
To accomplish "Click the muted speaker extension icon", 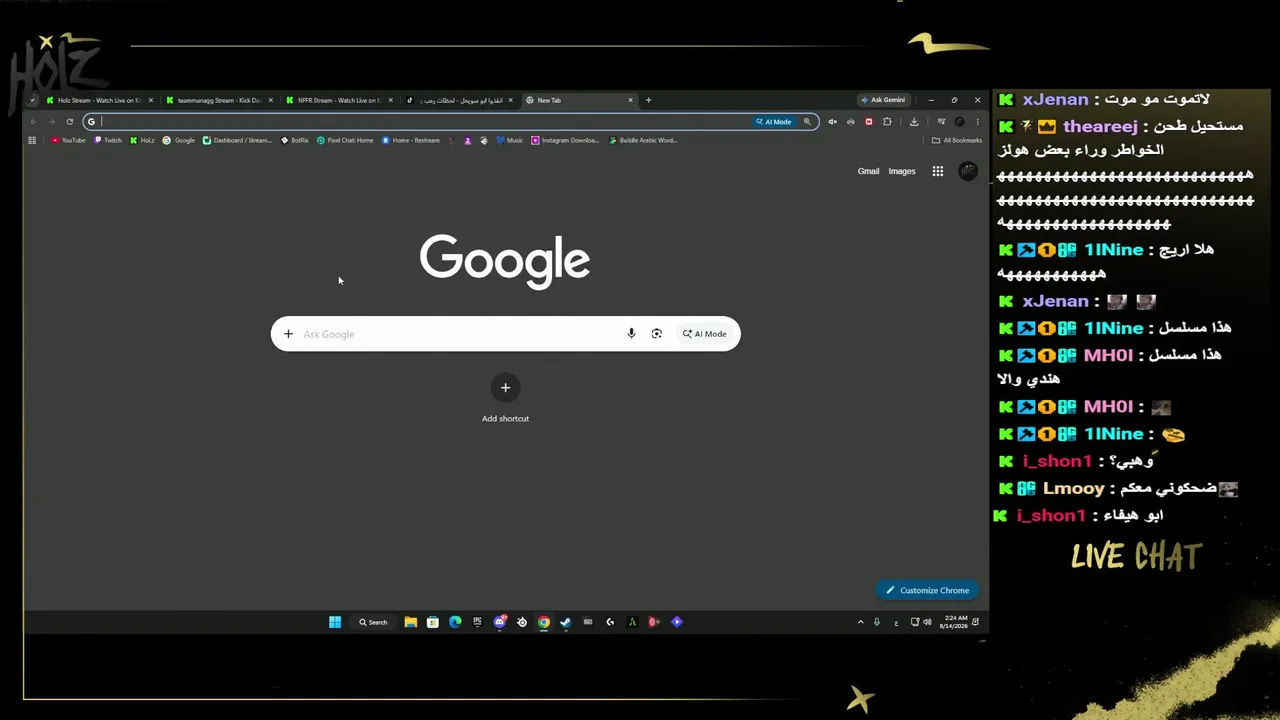I will 832,122.
